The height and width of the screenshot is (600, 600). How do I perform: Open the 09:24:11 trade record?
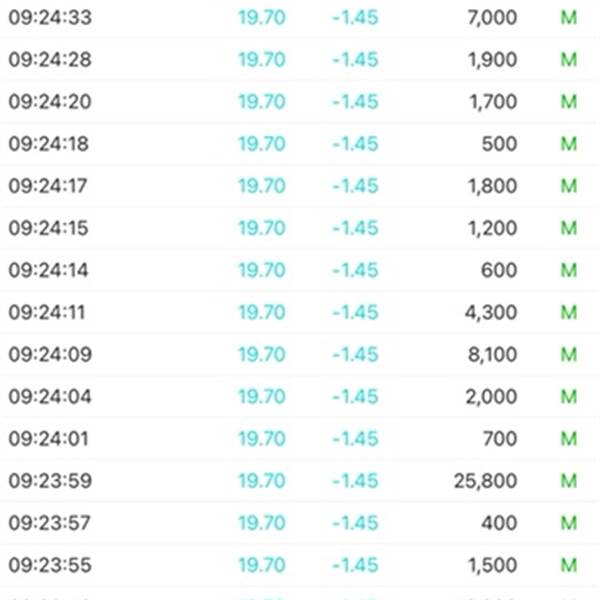pos(300,312)
